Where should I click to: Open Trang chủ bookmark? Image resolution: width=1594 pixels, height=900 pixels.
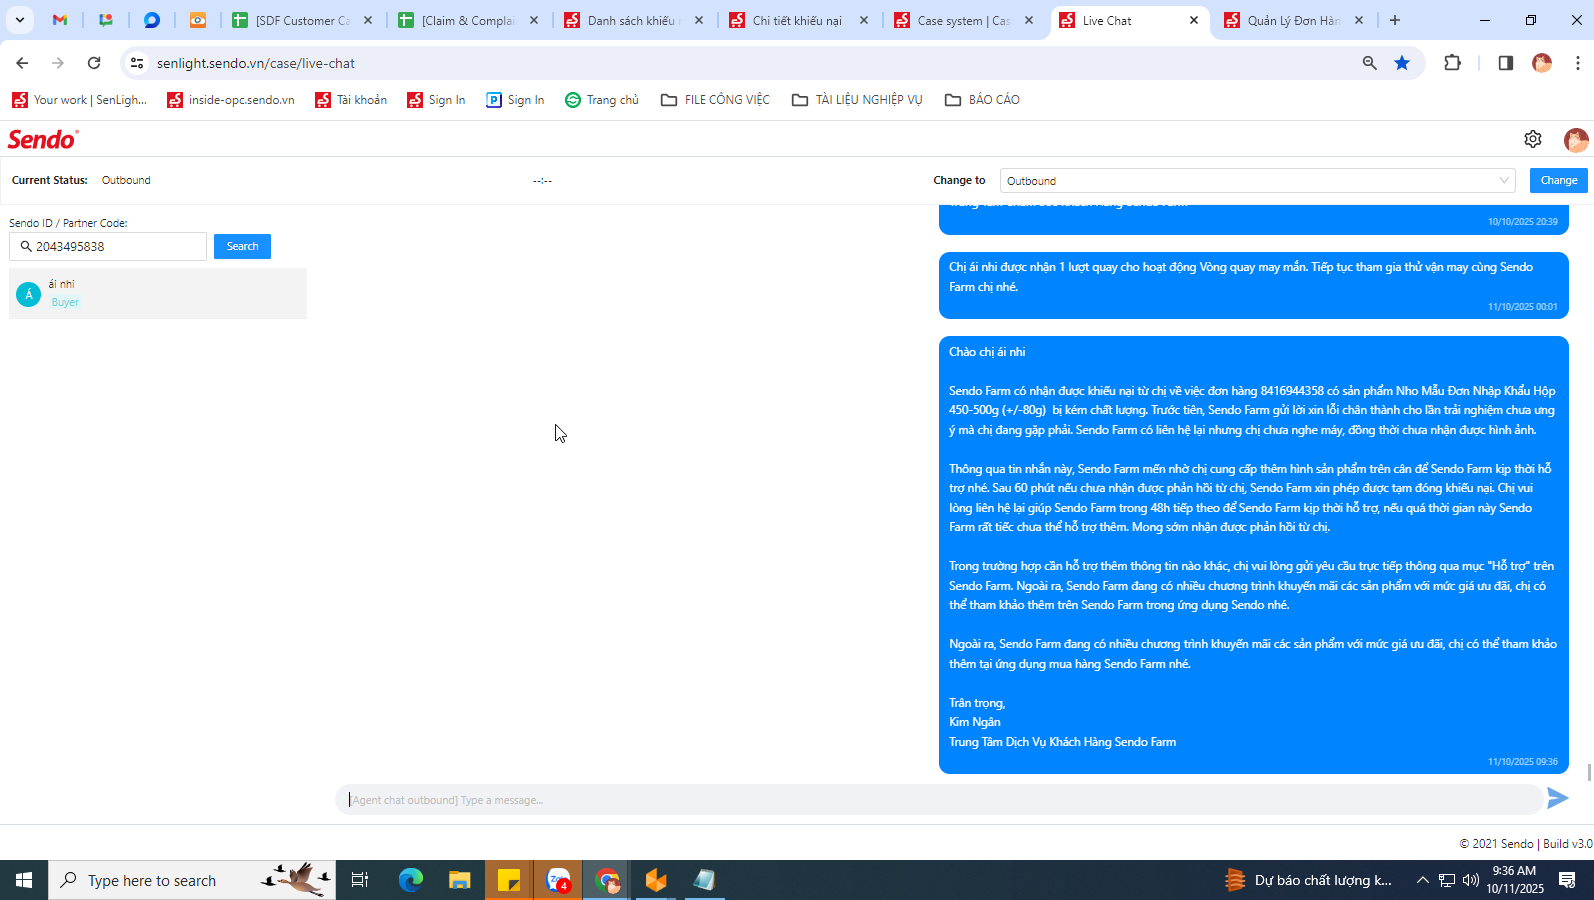point(602,100)
